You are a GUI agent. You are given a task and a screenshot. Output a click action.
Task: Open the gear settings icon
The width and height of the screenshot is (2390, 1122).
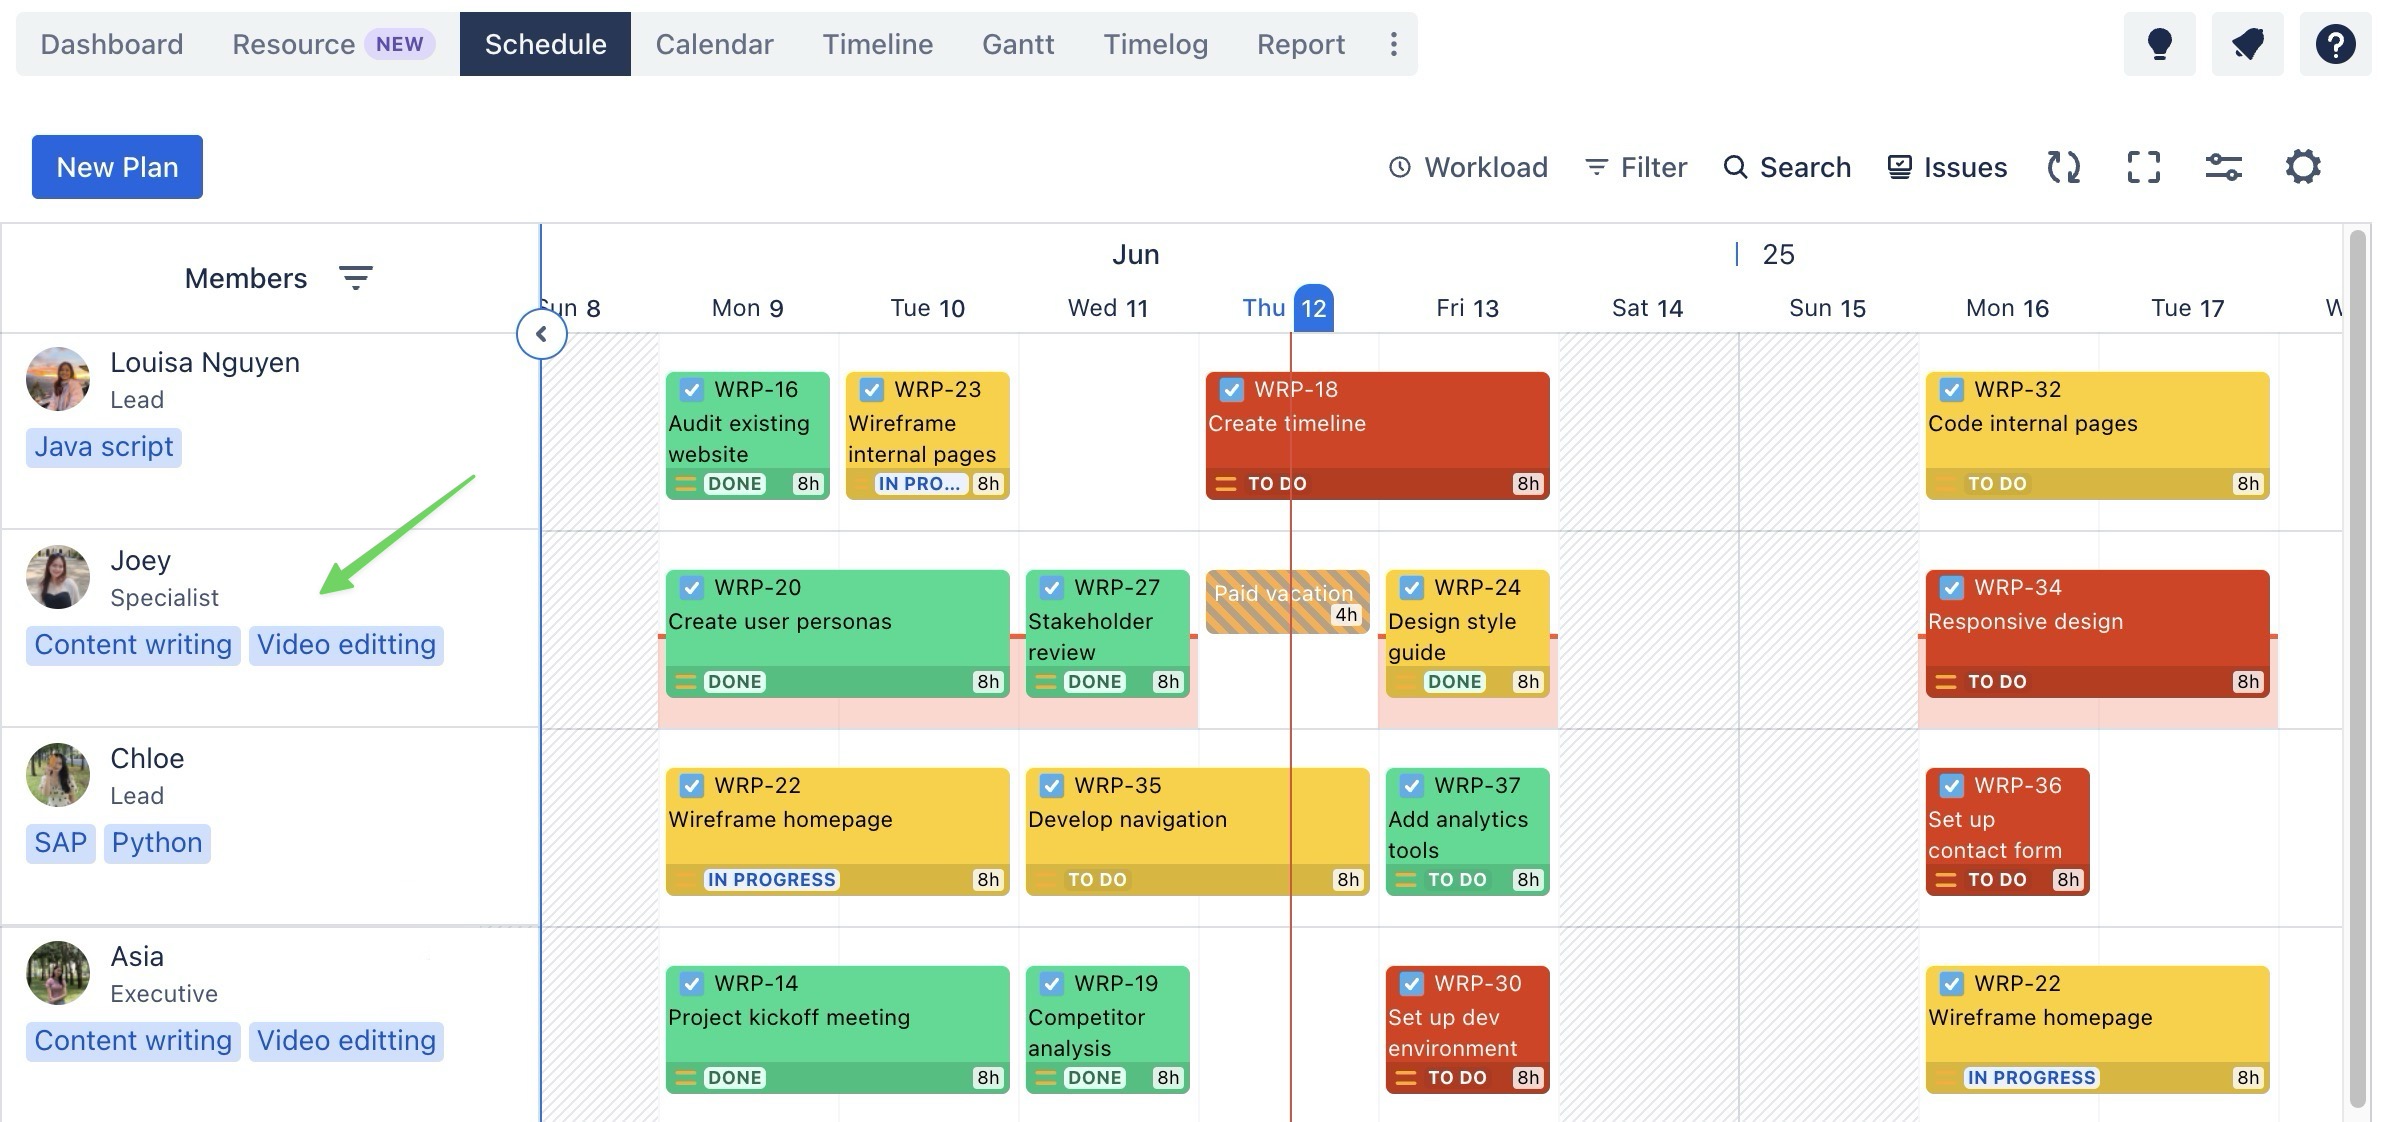(x=2303, y=167)
